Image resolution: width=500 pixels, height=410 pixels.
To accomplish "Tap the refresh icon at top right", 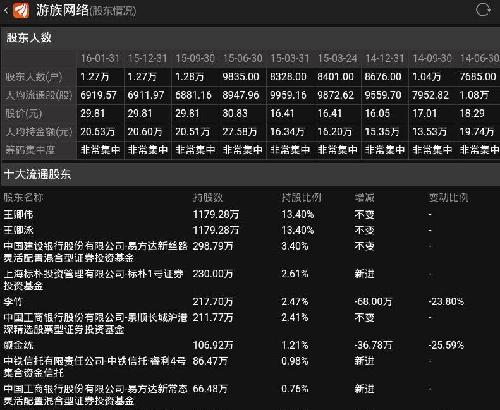I will (483, 10).
